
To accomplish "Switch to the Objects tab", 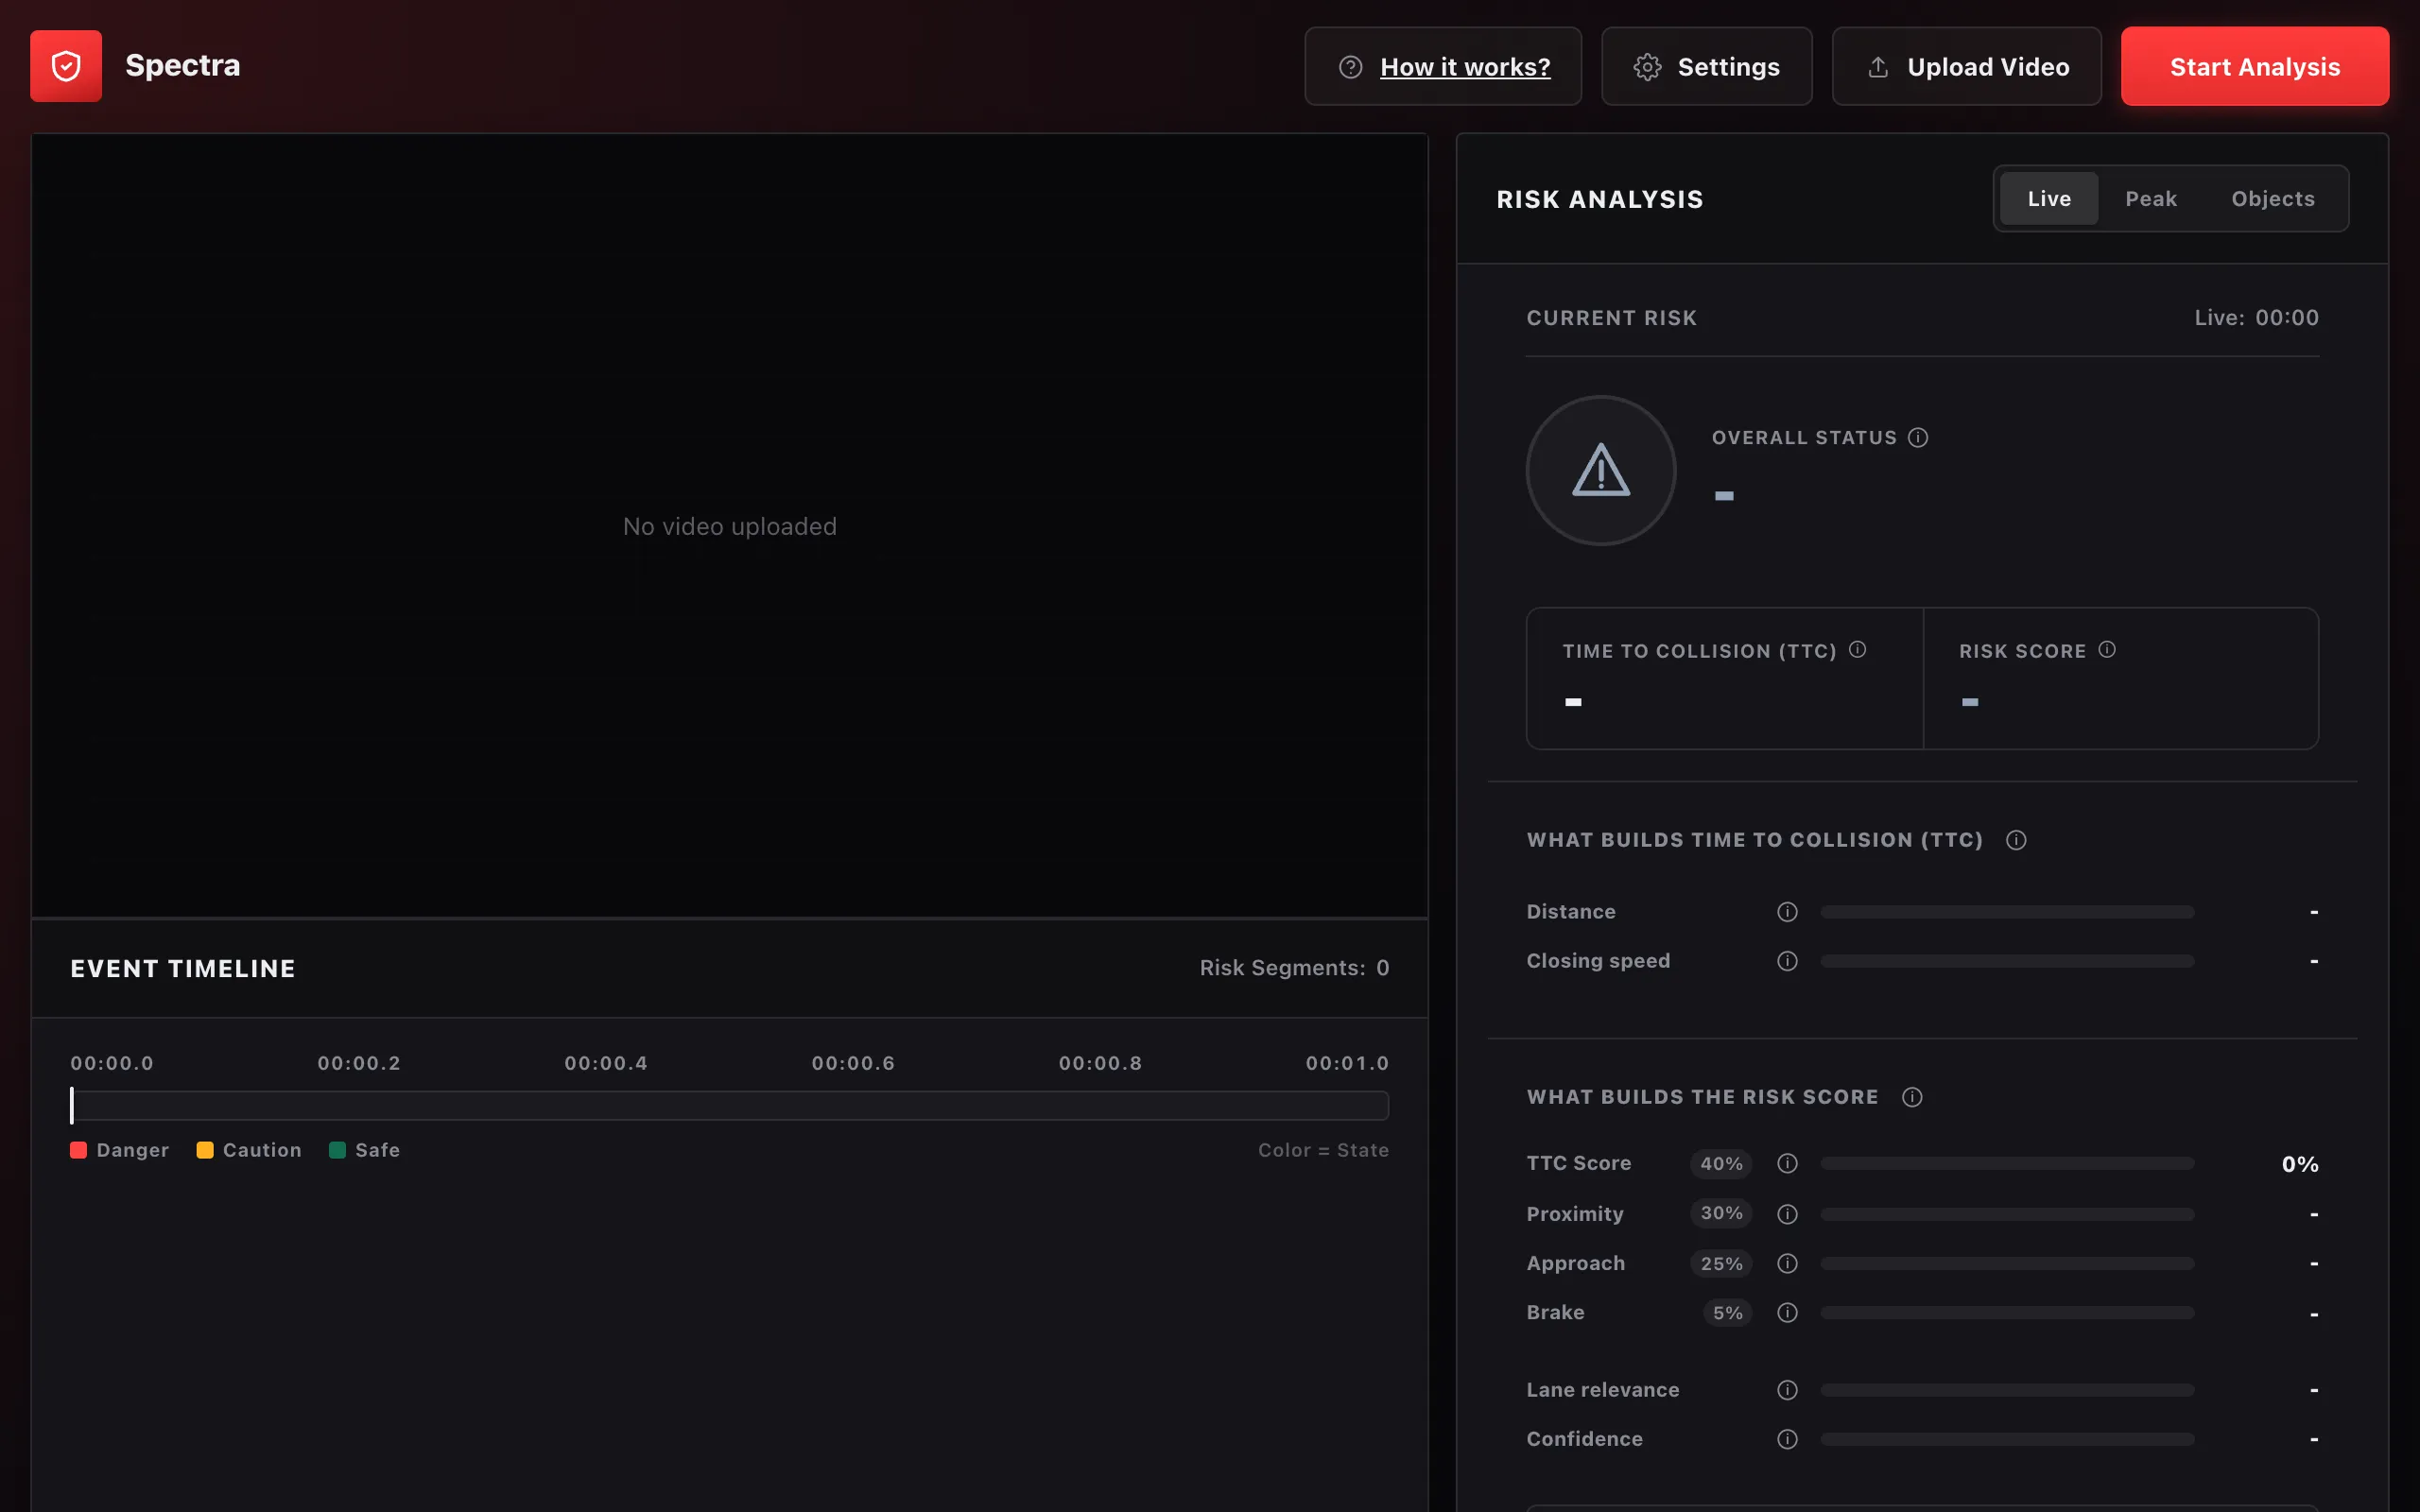I will click(2273, 198).
